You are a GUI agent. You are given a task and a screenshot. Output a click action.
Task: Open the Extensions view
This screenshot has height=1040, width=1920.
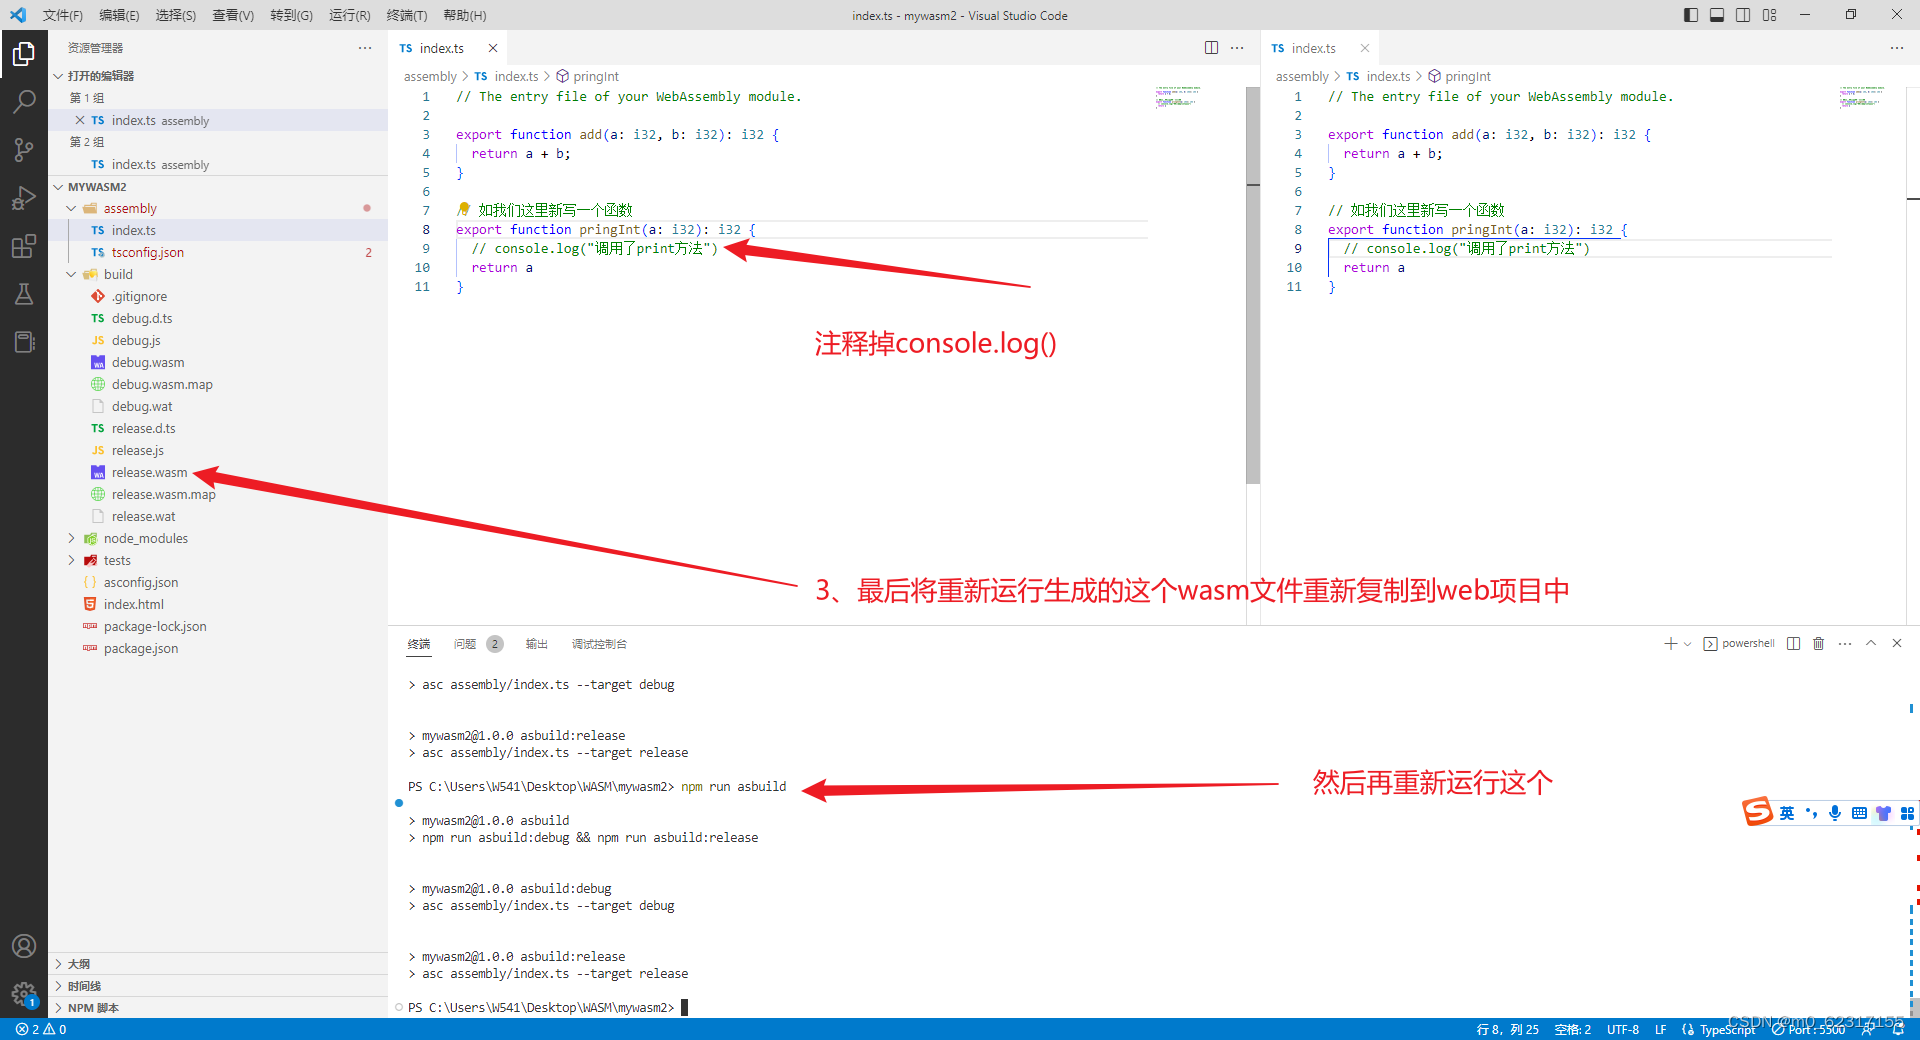[x=24, y=245]
